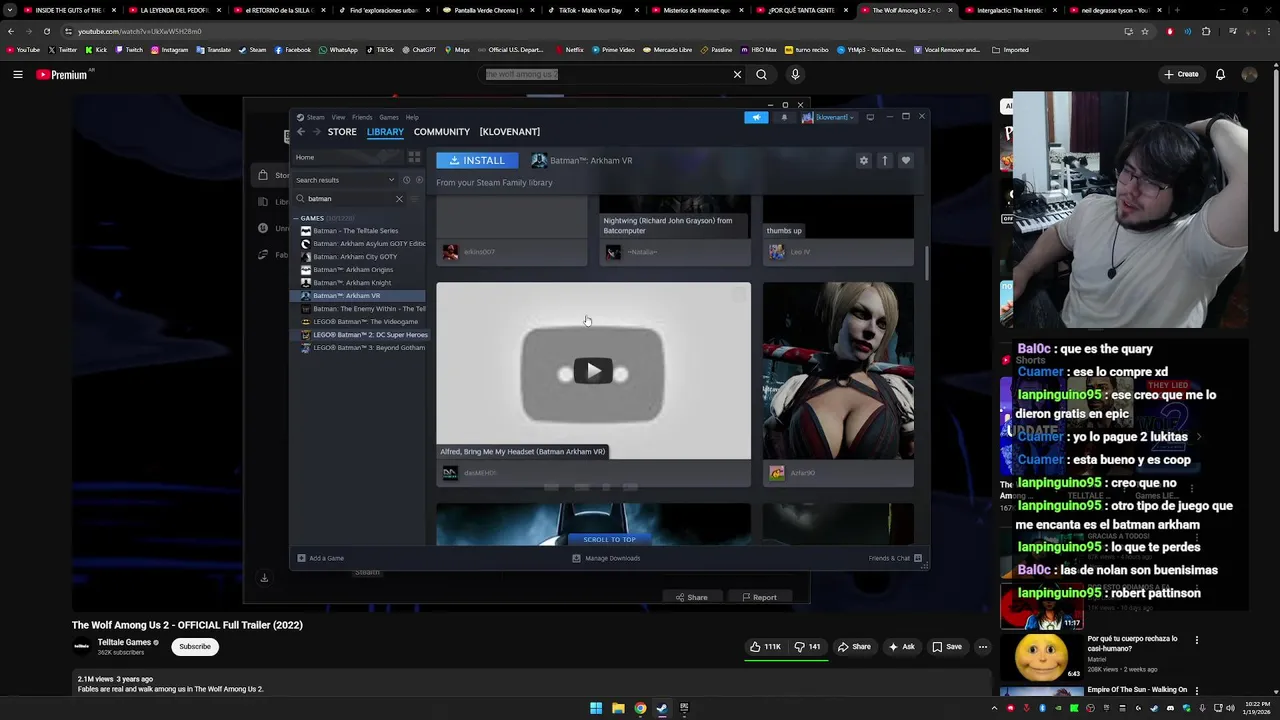Toggle Steam Big Picture mode icon

870,117
